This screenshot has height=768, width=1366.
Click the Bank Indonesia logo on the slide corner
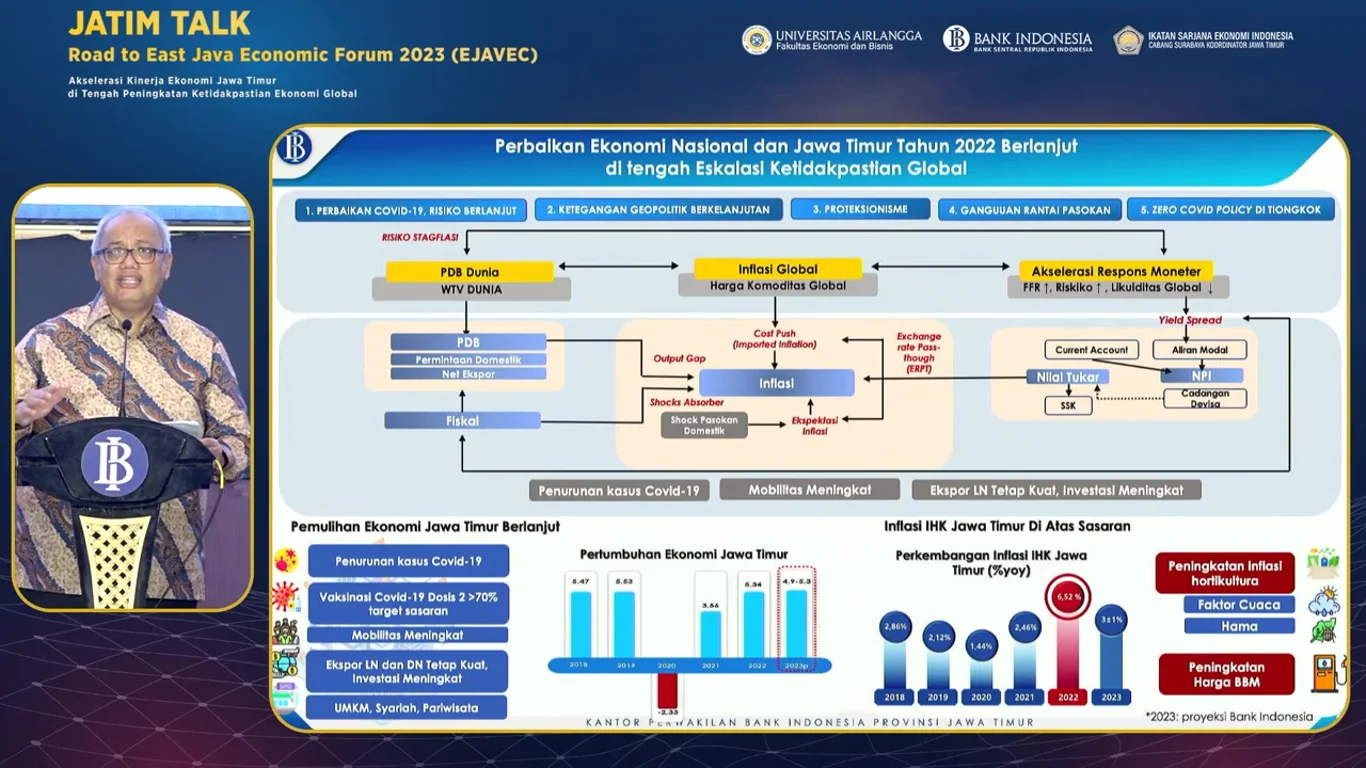click(x=295, y=147)
